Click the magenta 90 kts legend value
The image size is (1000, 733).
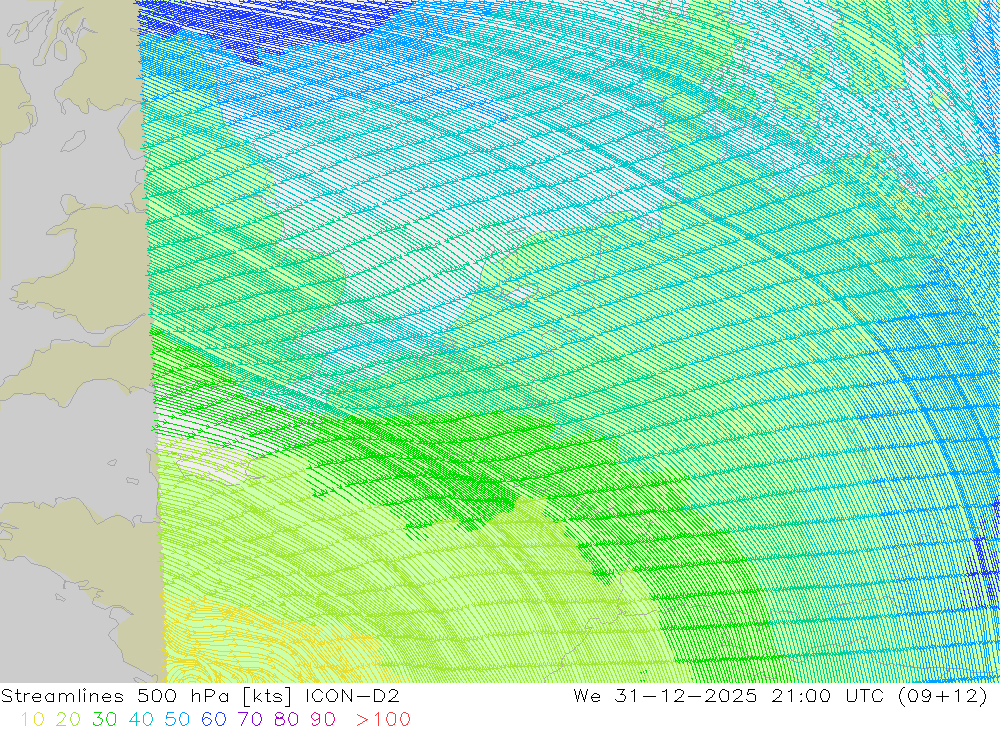point(323,720)
